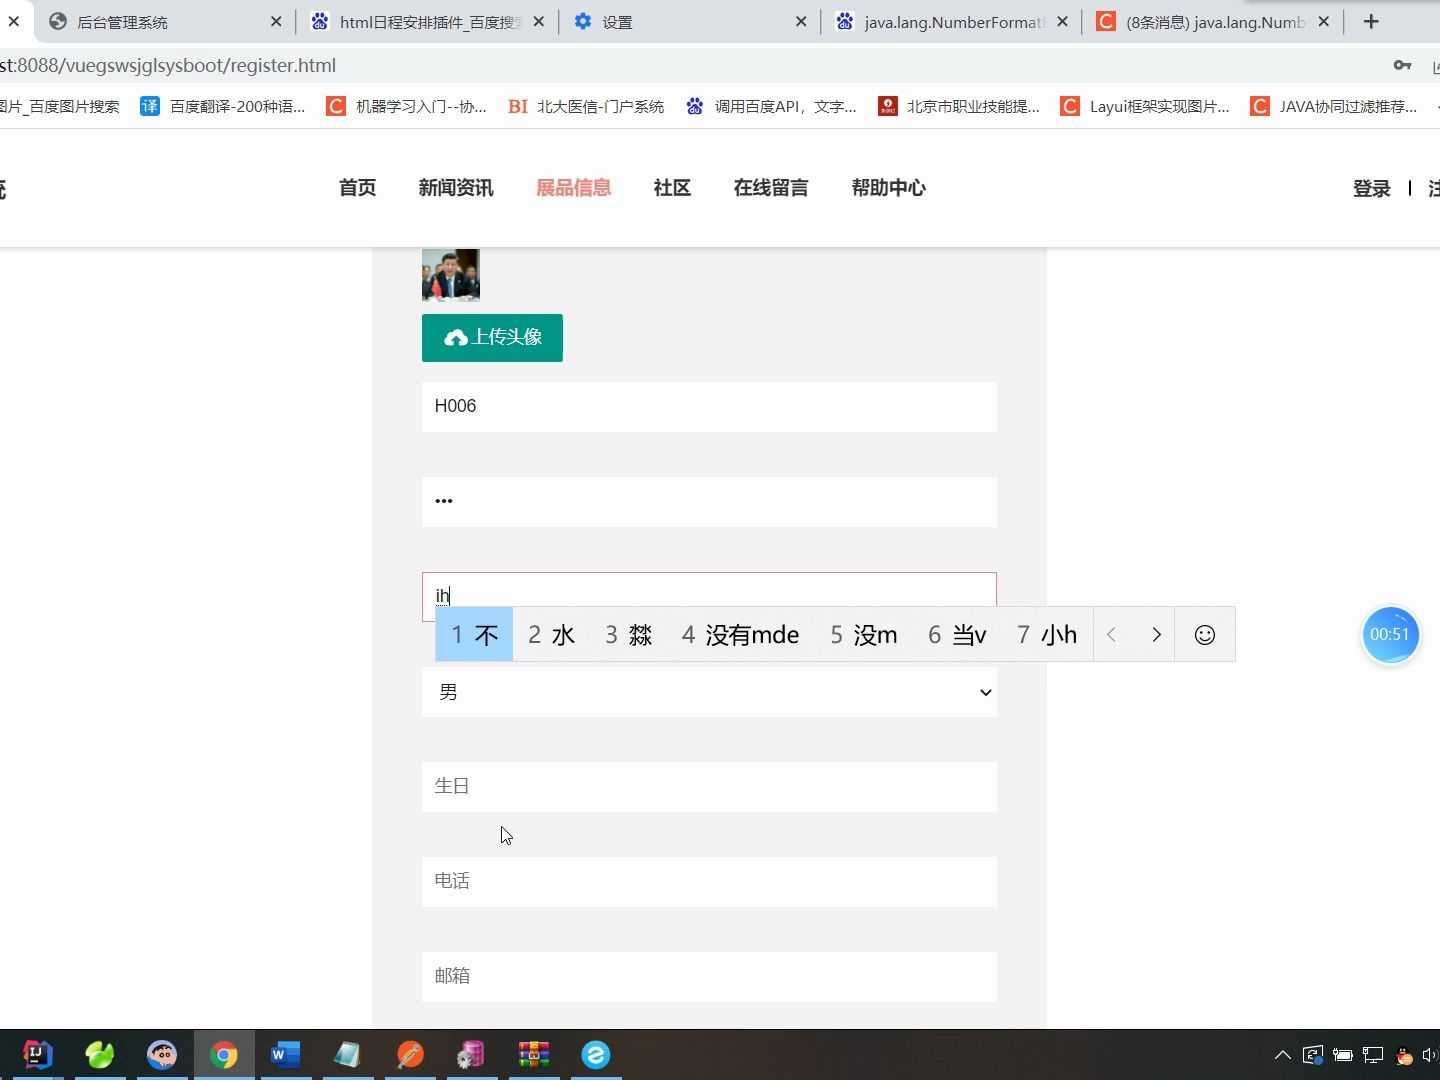1440x1080 pixels.
Task: Expand the 电话 phone input field
Action: click(709, 882)
